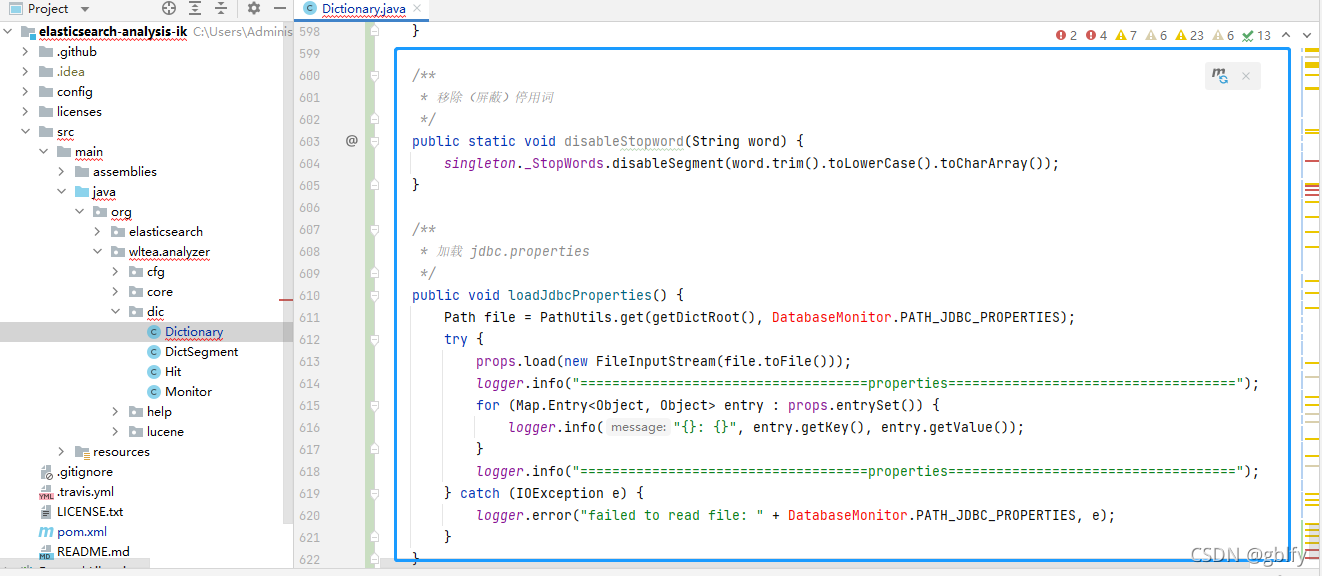Dismiss the Maven reload floating popup

pyautogui.click(x=1246, y=76)
